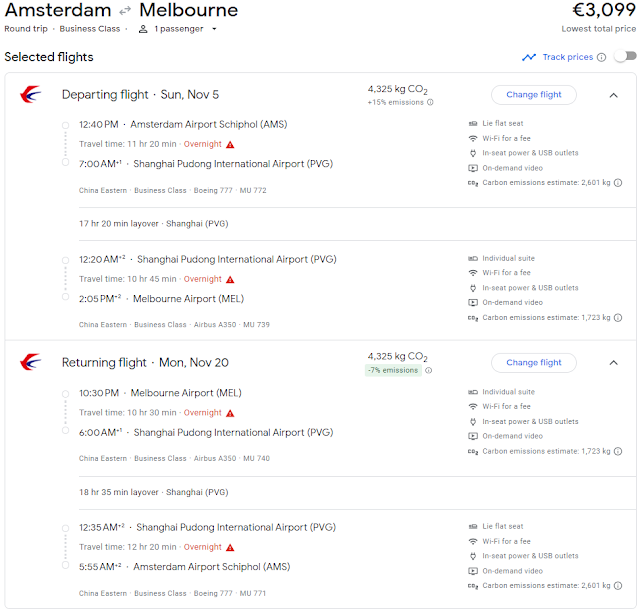Image resolution: width=640 pixels, height=611 pixels.
Task: Click the China Eastern logo on departing flight
Action: coord(30,95)
